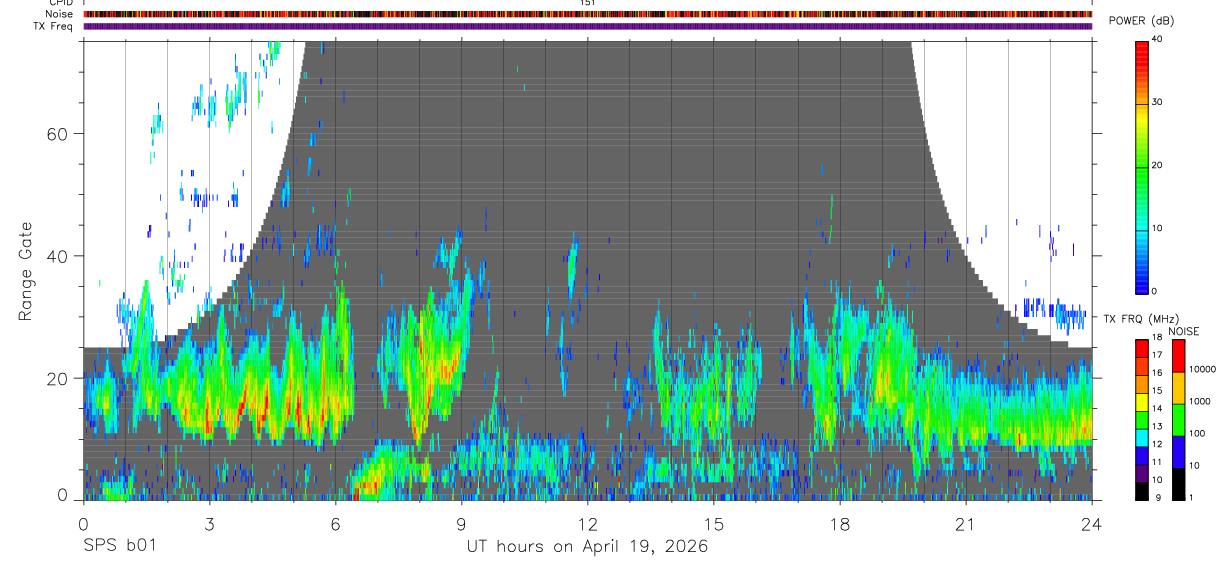Click the 0 tick on the power colorbar
Screen dimensions: 1228x567
point(1155,291)
